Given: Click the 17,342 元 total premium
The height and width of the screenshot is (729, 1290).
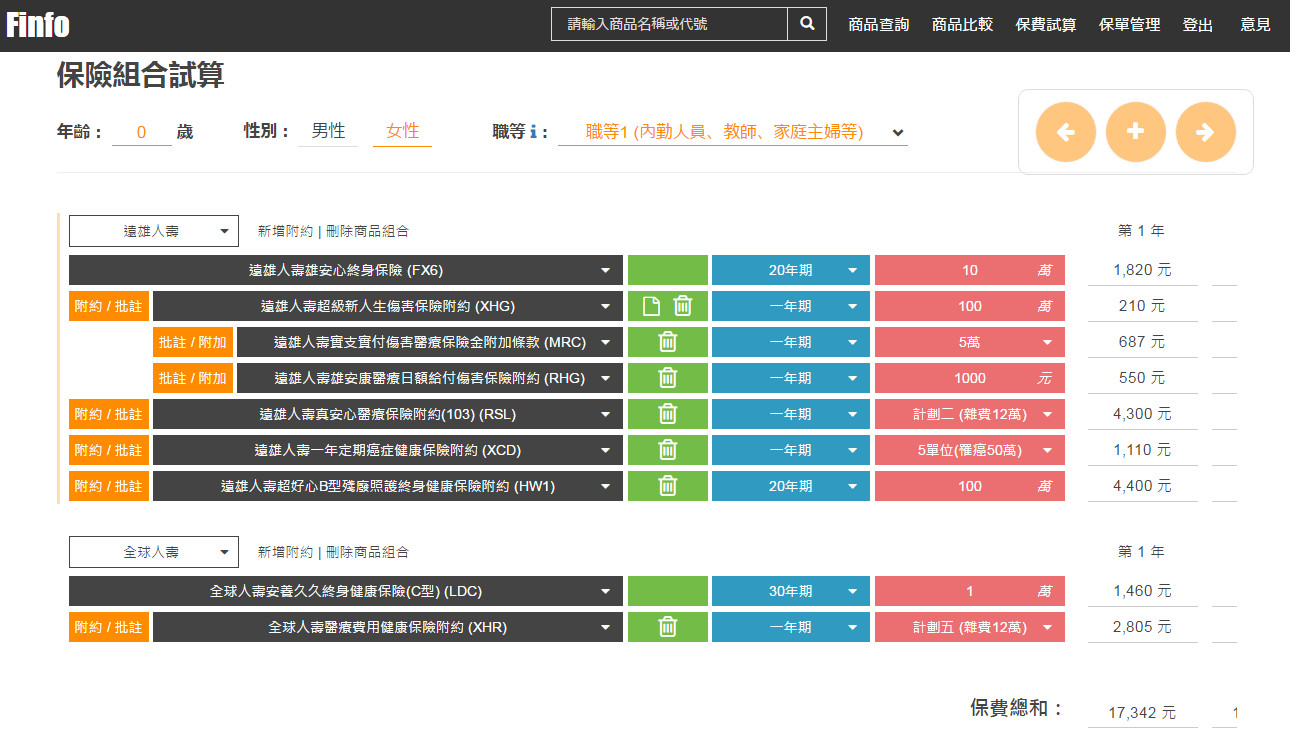Looking at the screenshot, I should point(1142,713).
